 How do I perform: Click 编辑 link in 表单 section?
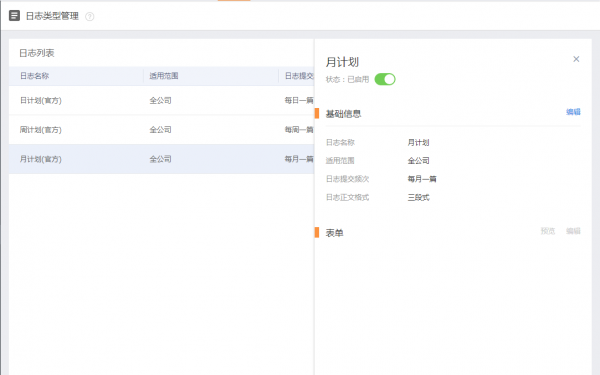573,231
